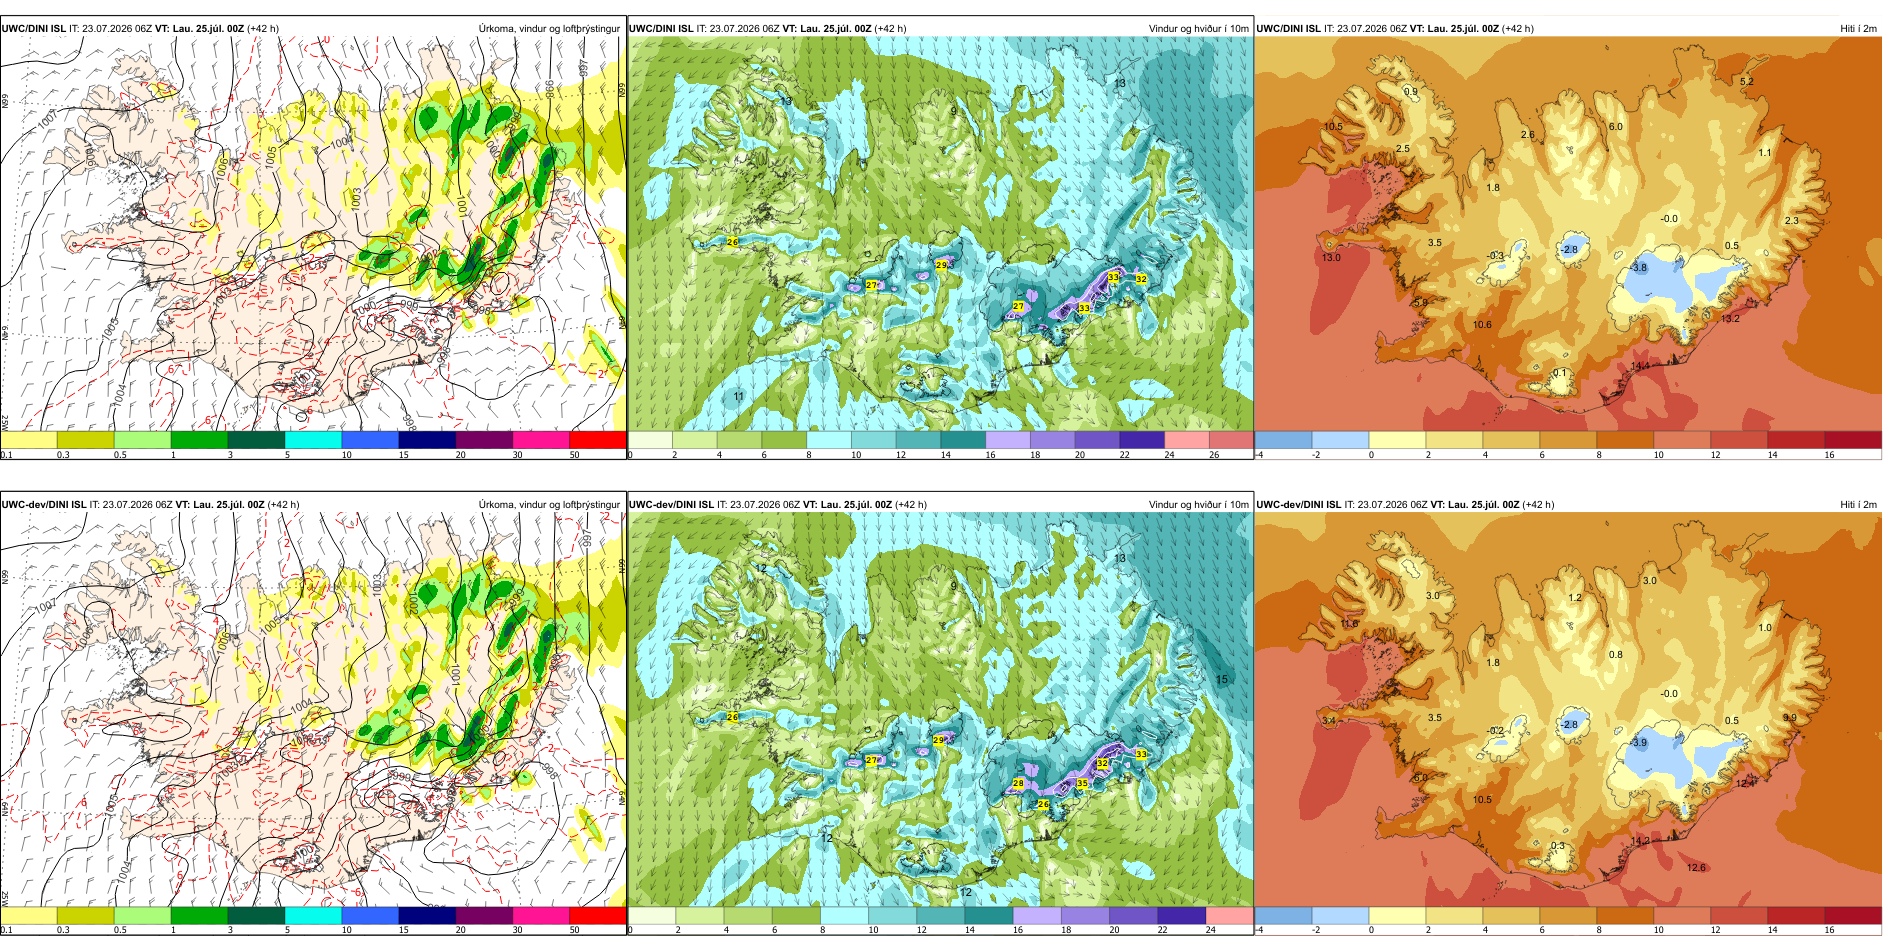Click the 11 wind value on UWC wind map
Viewport: 1900px width, 950px height.
coord(739,397)
